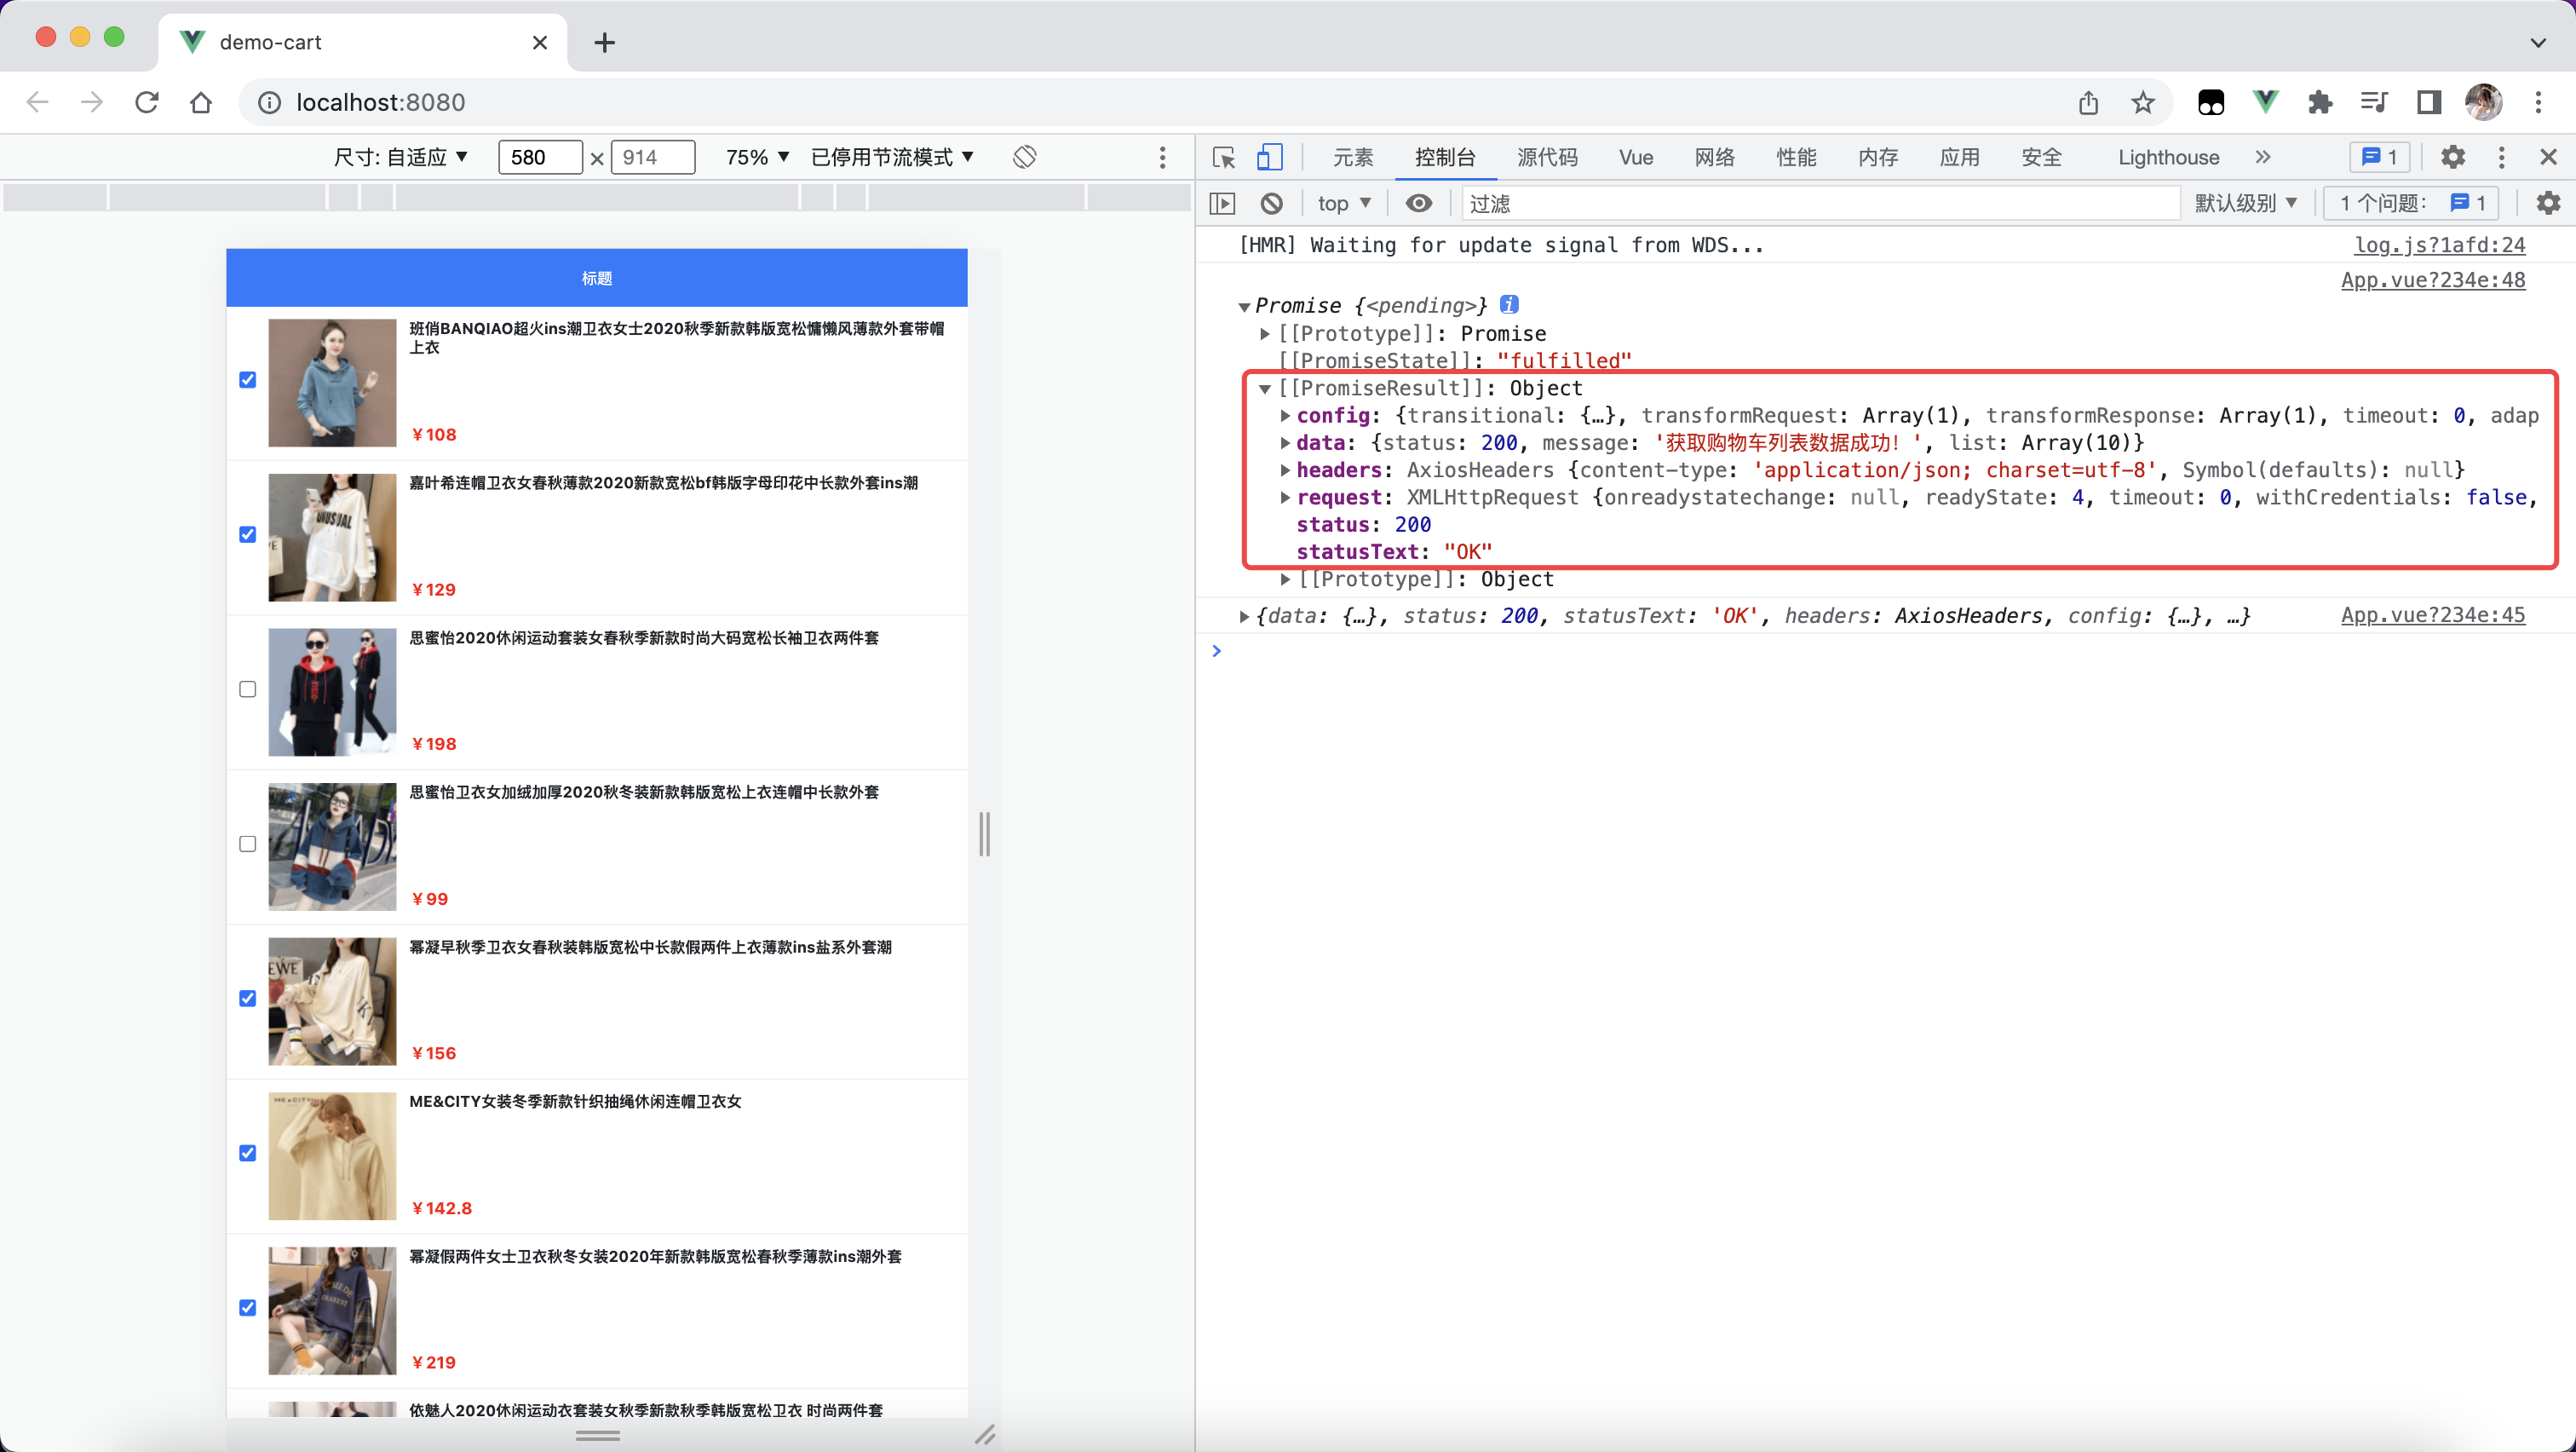Click the Vue DevTools panel icon
This screenshot has width=2576, height=1452.
pyautogui.click(x=1633, y=156)
